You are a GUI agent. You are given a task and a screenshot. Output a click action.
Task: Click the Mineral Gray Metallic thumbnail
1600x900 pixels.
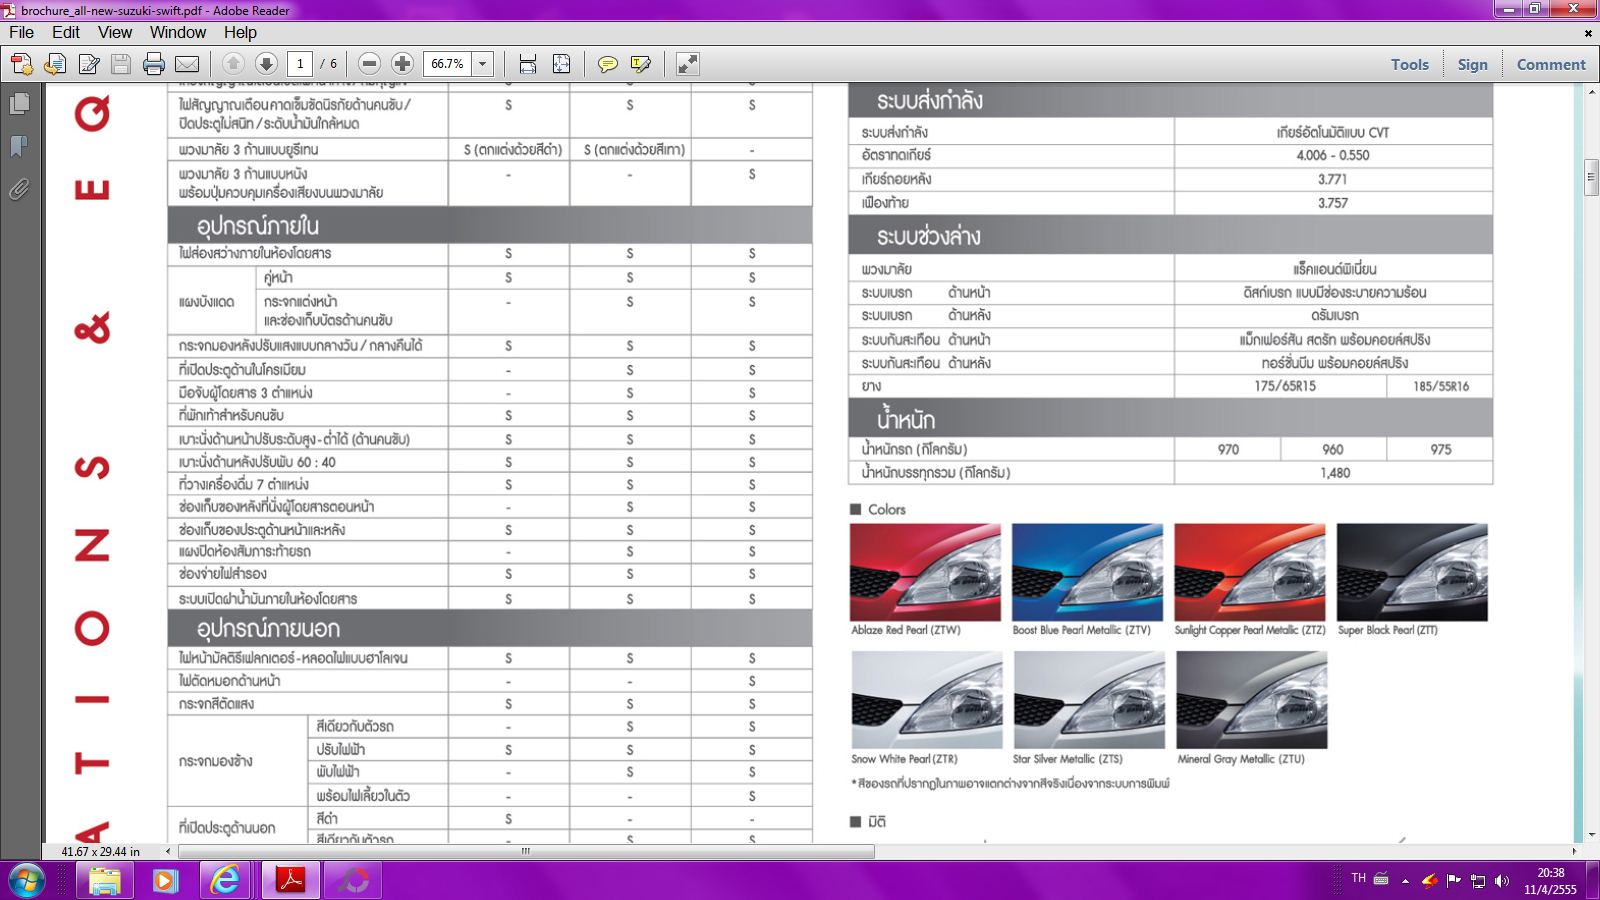coord(1252,700)
